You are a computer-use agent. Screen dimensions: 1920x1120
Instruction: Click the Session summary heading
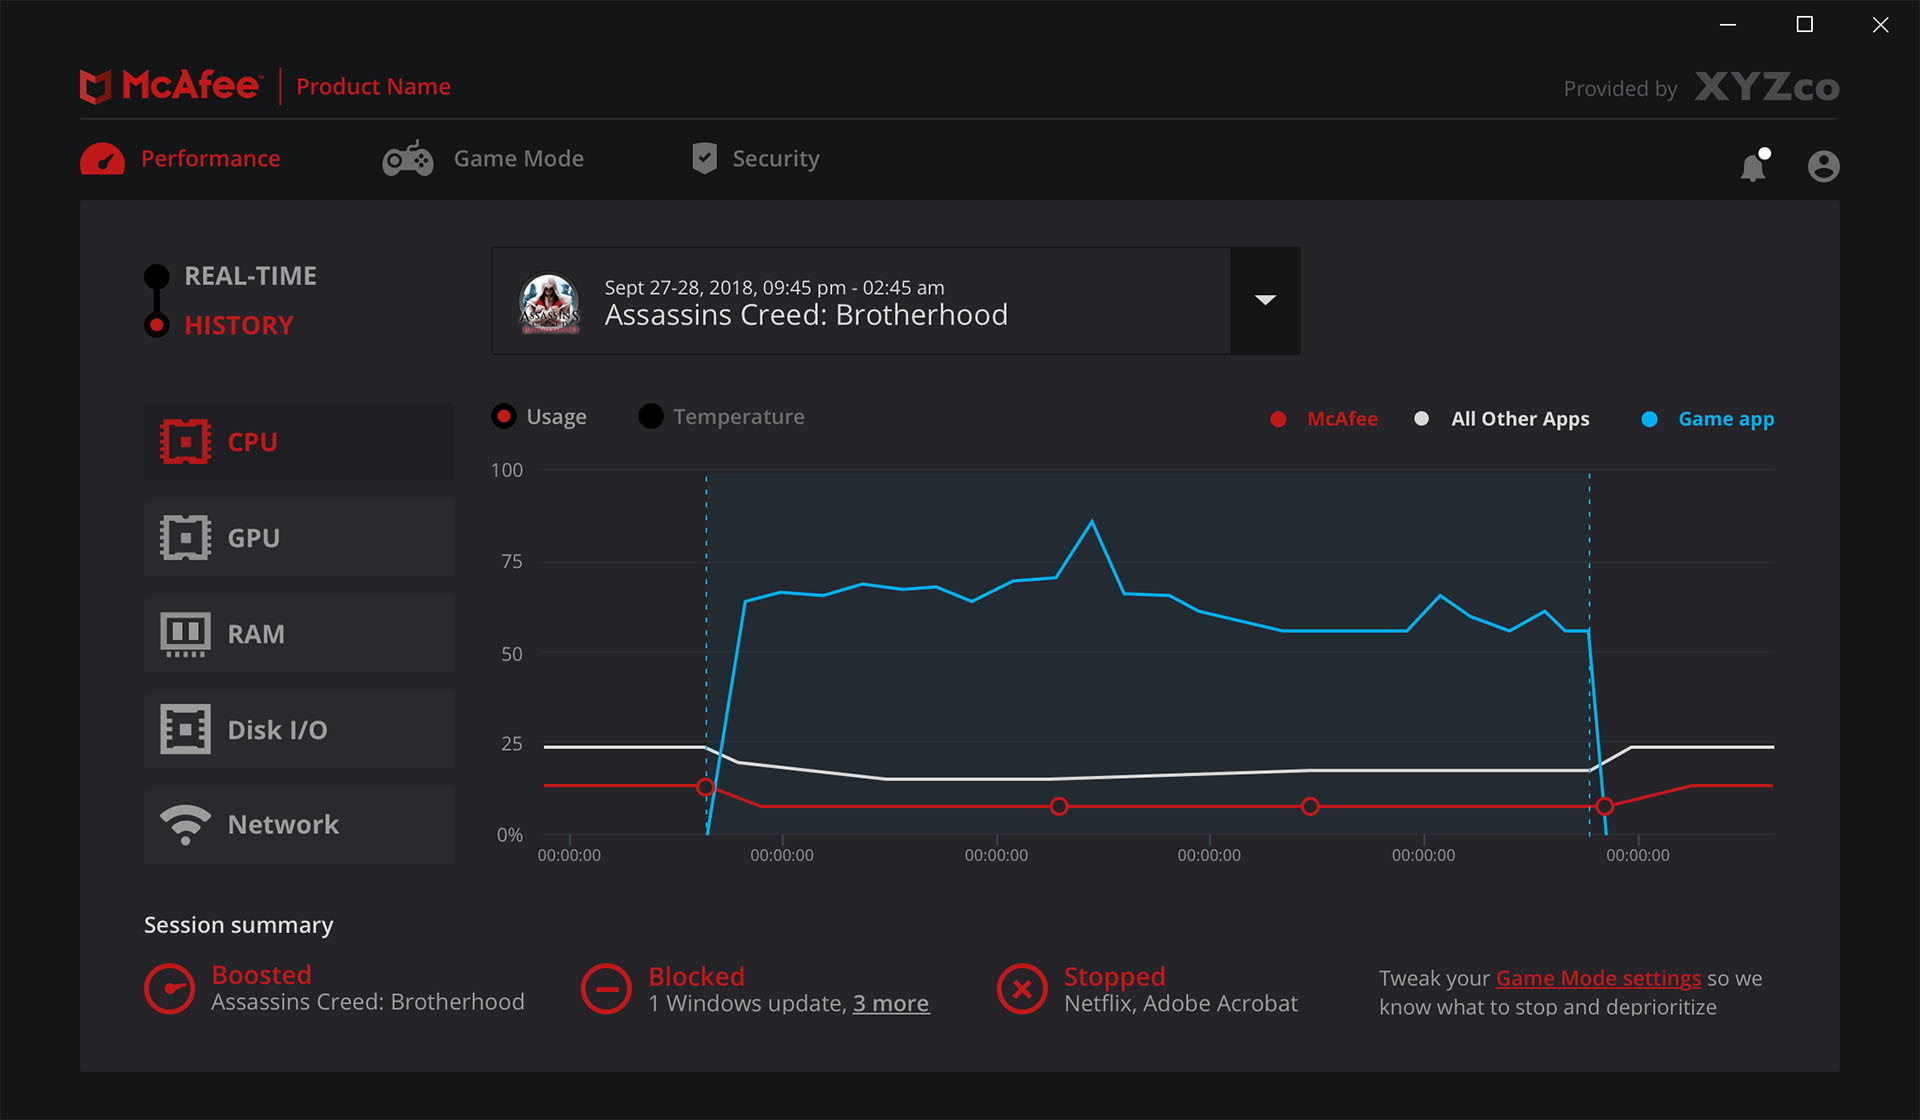(x=238, y=925)
